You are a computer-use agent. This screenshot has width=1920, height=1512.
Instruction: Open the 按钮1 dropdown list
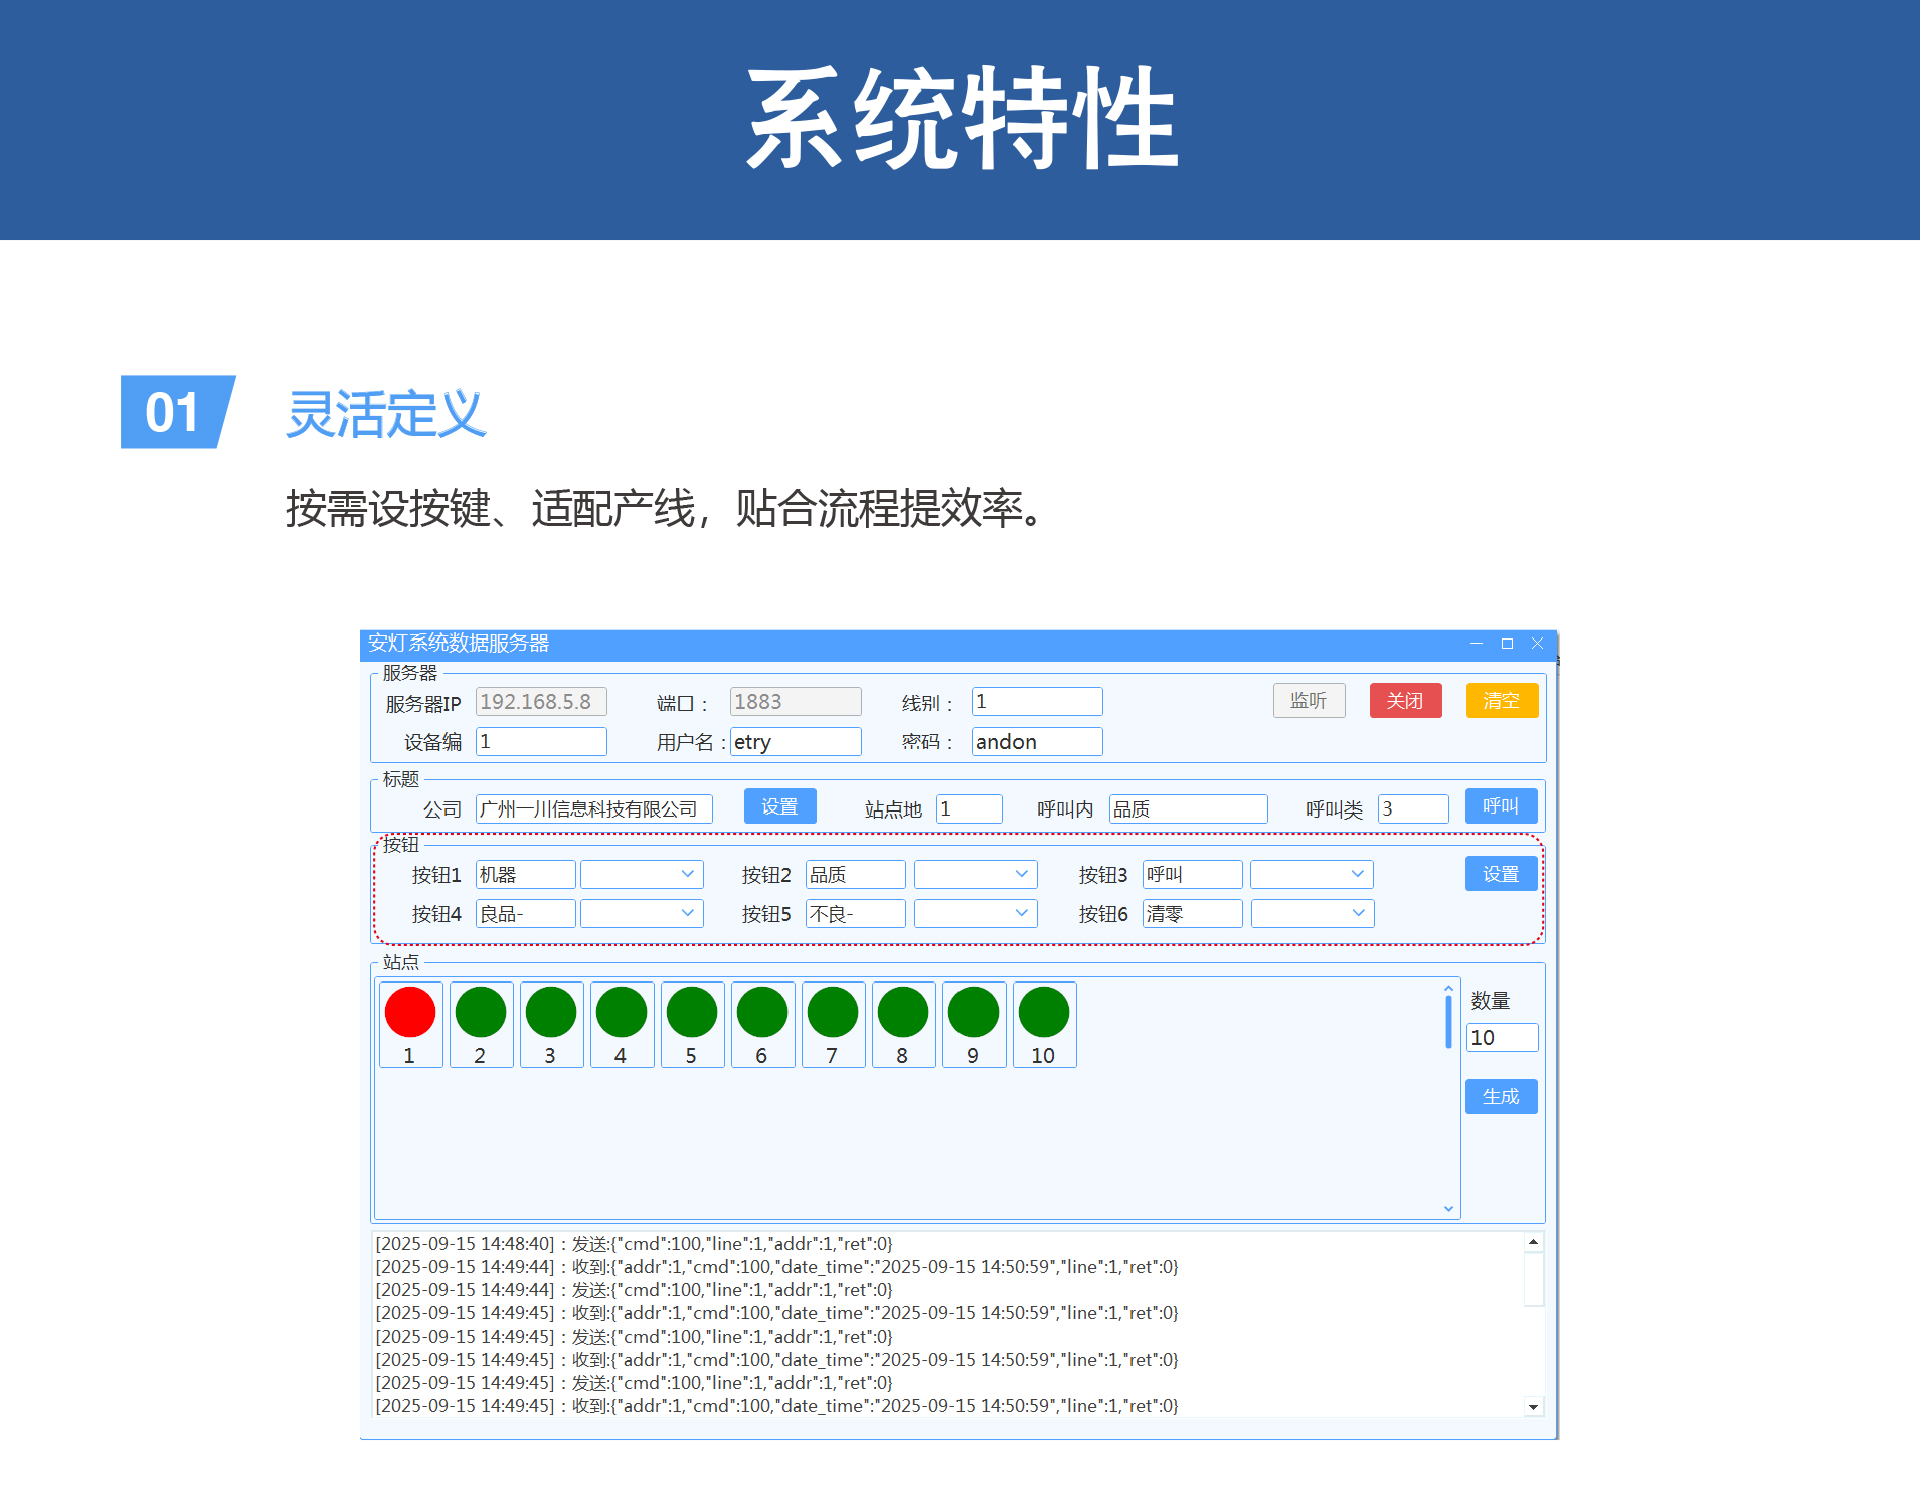point(687,875)
